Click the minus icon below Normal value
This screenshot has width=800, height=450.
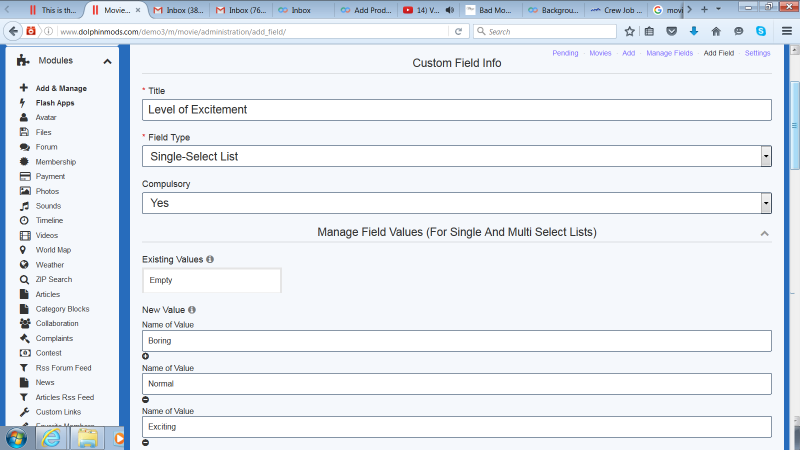coord(146,399)
